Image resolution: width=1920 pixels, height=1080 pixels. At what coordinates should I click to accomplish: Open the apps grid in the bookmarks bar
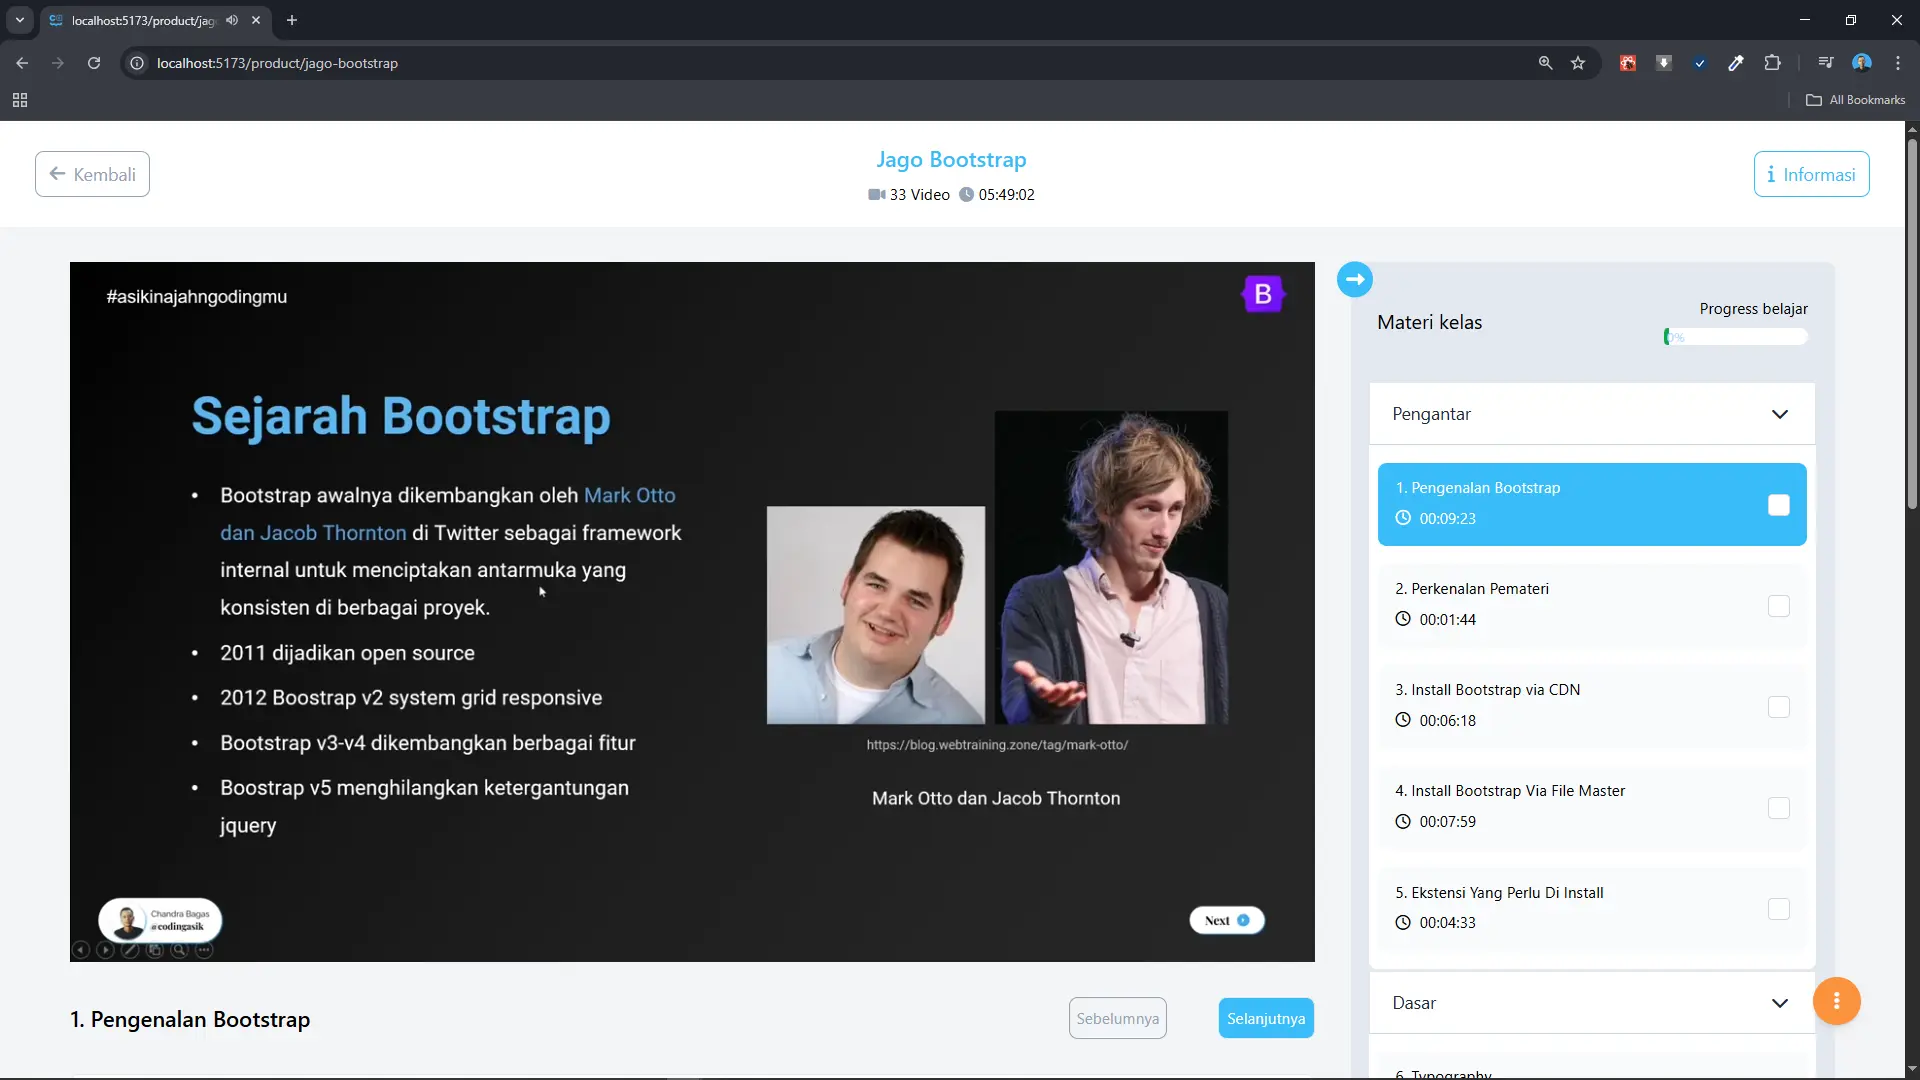coord(20,100)
